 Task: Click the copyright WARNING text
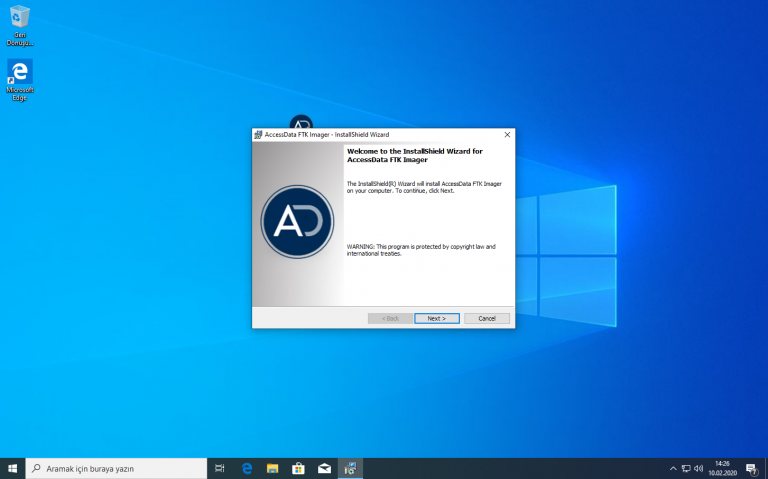coord(421,250)
